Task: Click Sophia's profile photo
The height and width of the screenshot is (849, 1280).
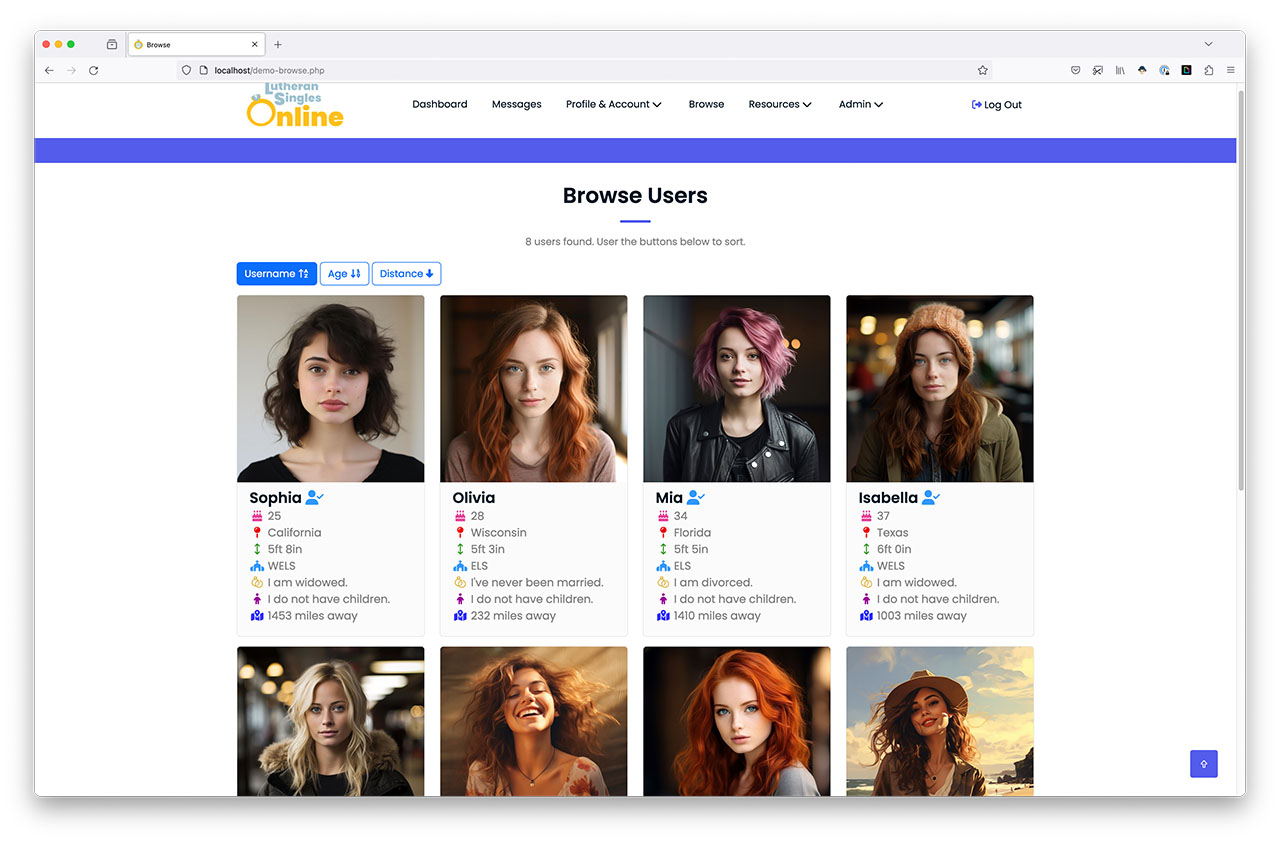Action: [331, 388]
